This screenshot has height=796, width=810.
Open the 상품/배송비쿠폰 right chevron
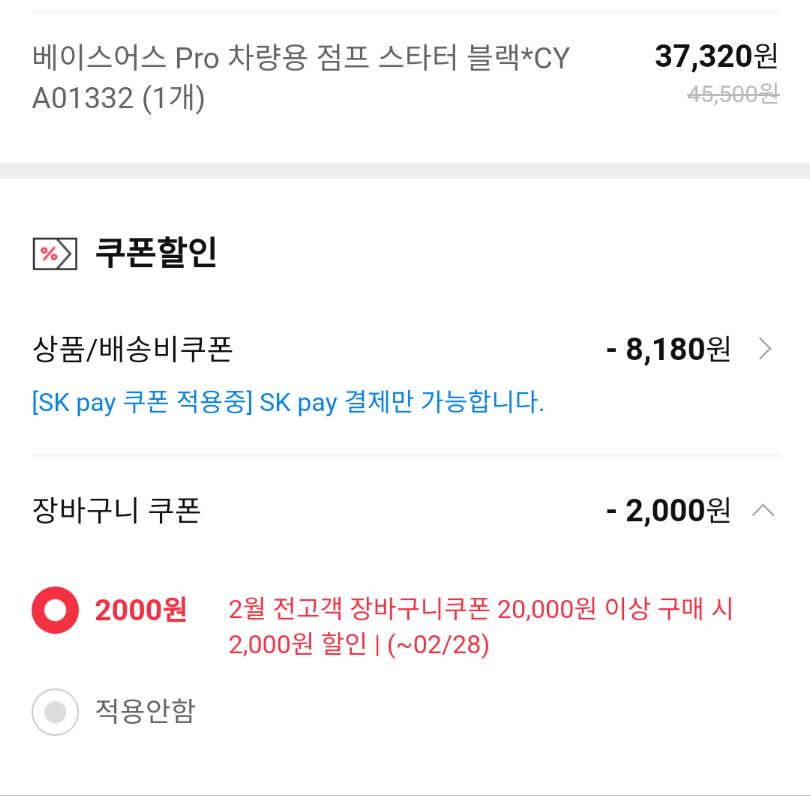tap(765, 349)
